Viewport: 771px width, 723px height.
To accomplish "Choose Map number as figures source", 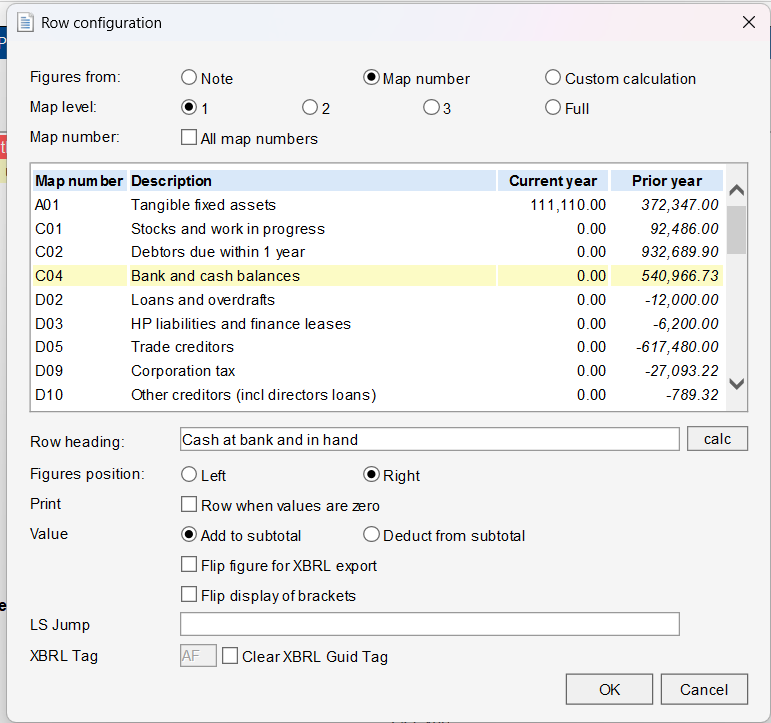I will [x=371, y=78].
